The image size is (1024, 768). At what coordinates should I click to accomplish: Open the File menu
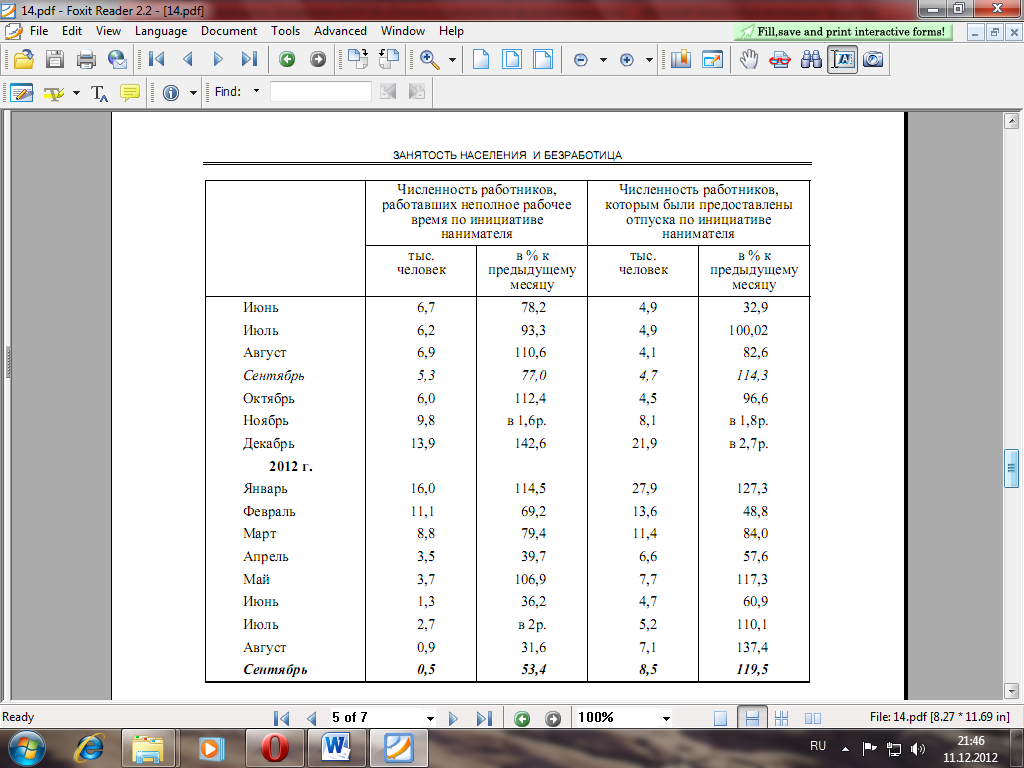pyautogui.click(x=39, y=31)
